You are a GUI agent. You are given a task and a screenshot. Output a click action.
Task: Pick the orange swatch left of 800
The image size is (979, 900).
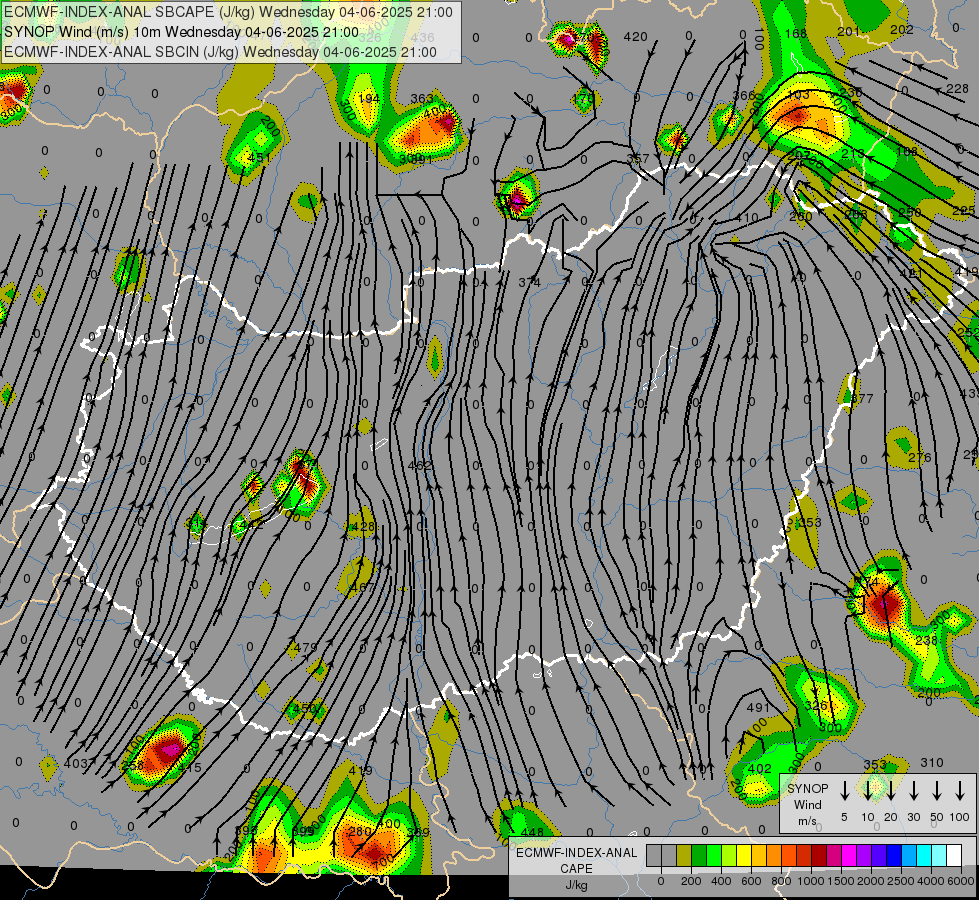[774, 856]
